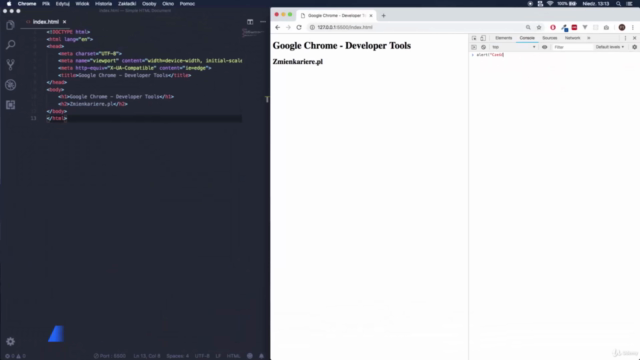
Task: Open the Manage gear in VS Code
Action: click(11, 341)
